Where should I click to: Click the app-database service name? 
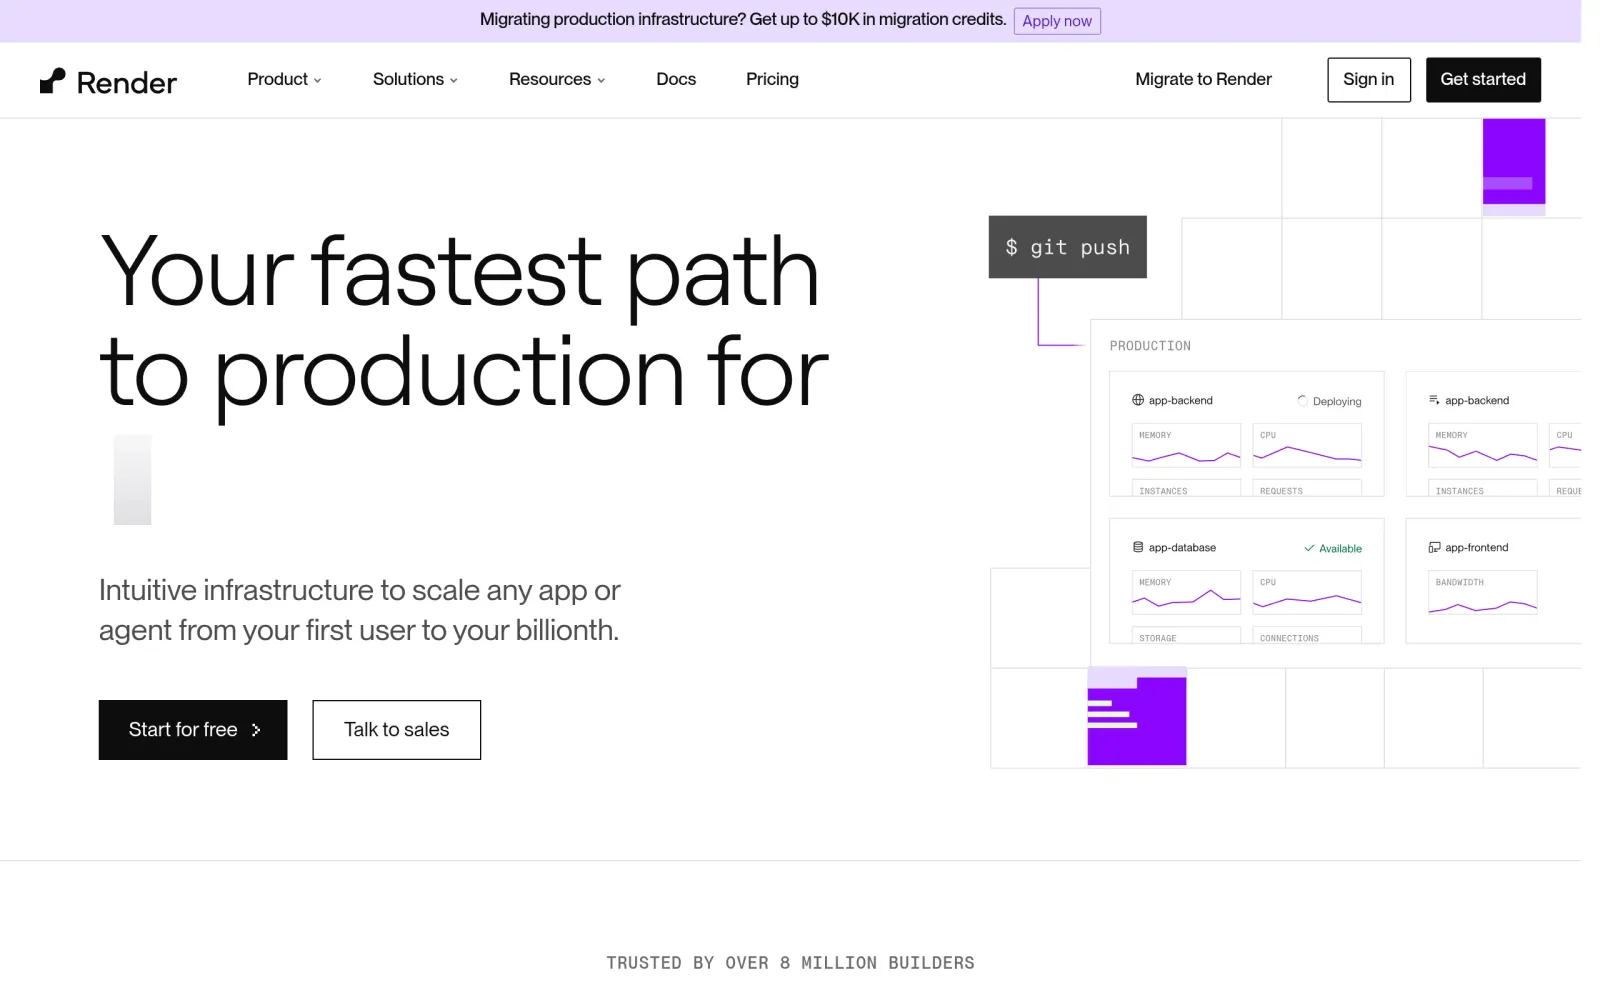pos(1182,547)
